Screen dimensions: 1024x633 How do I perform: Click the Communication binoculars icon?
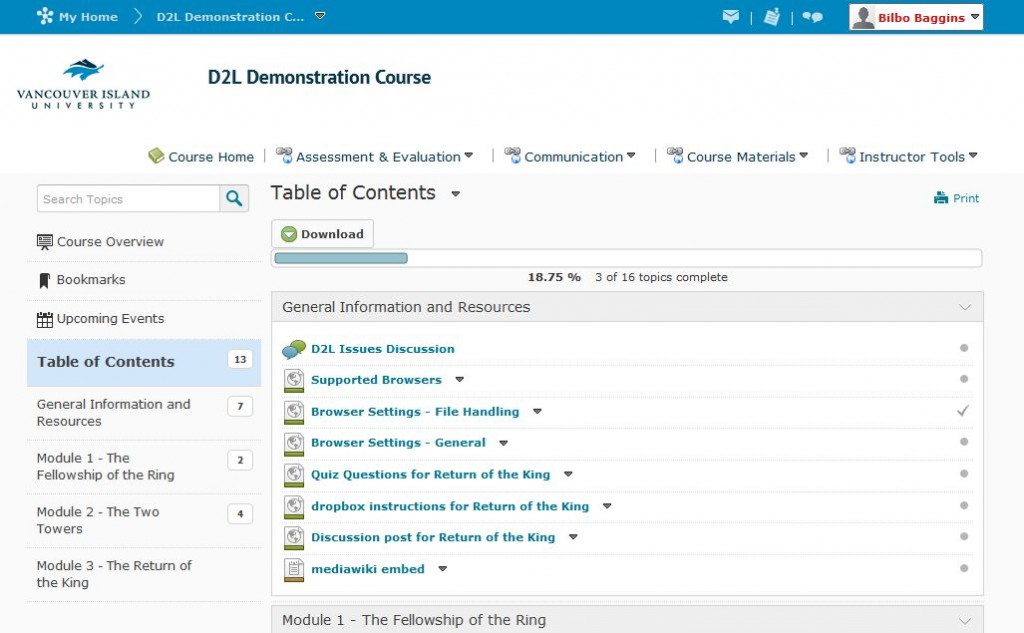pos(513,155)
